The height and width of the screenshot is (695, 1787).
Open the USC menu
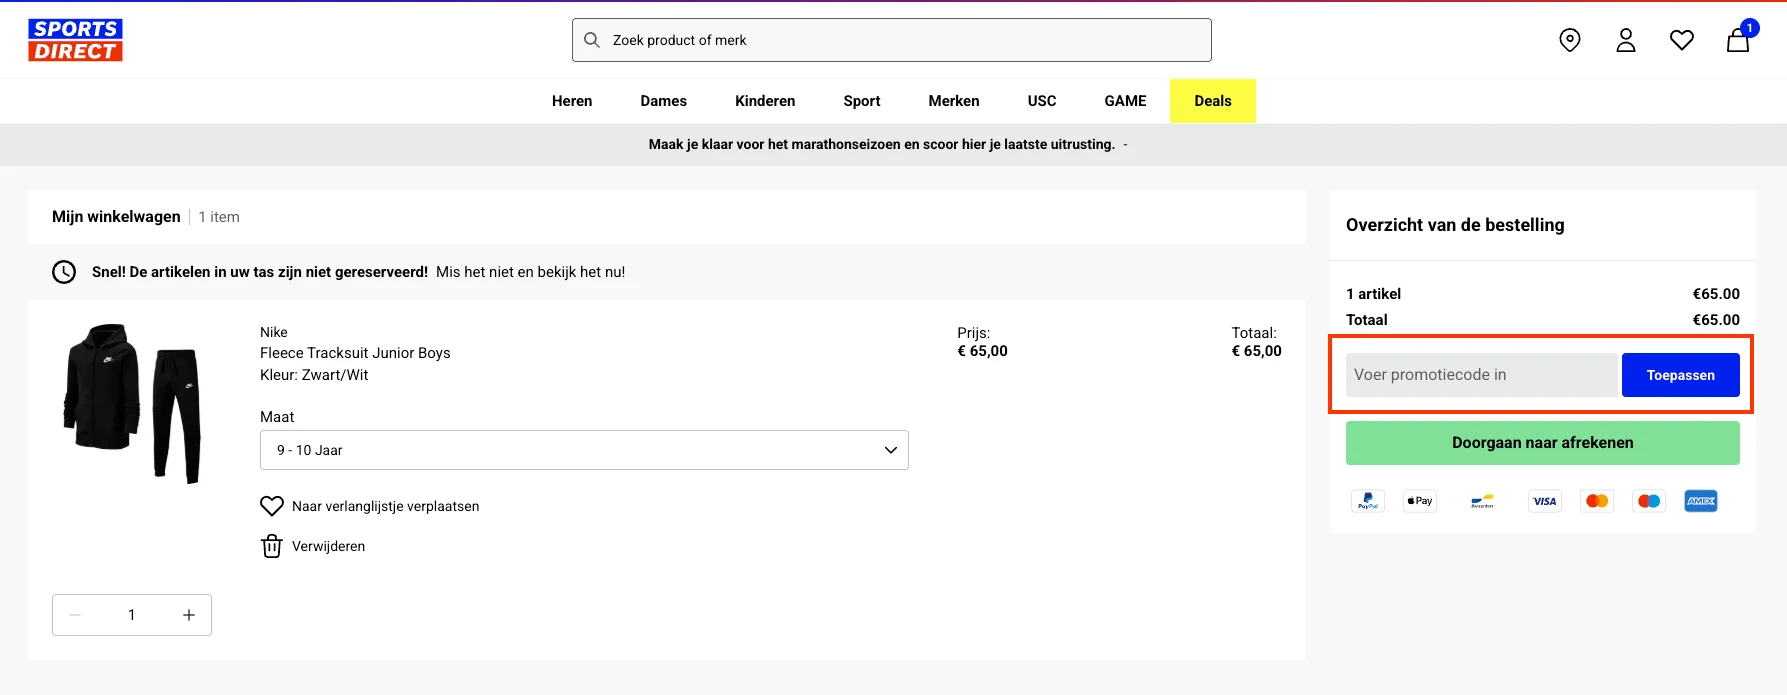coord(1042,101)
